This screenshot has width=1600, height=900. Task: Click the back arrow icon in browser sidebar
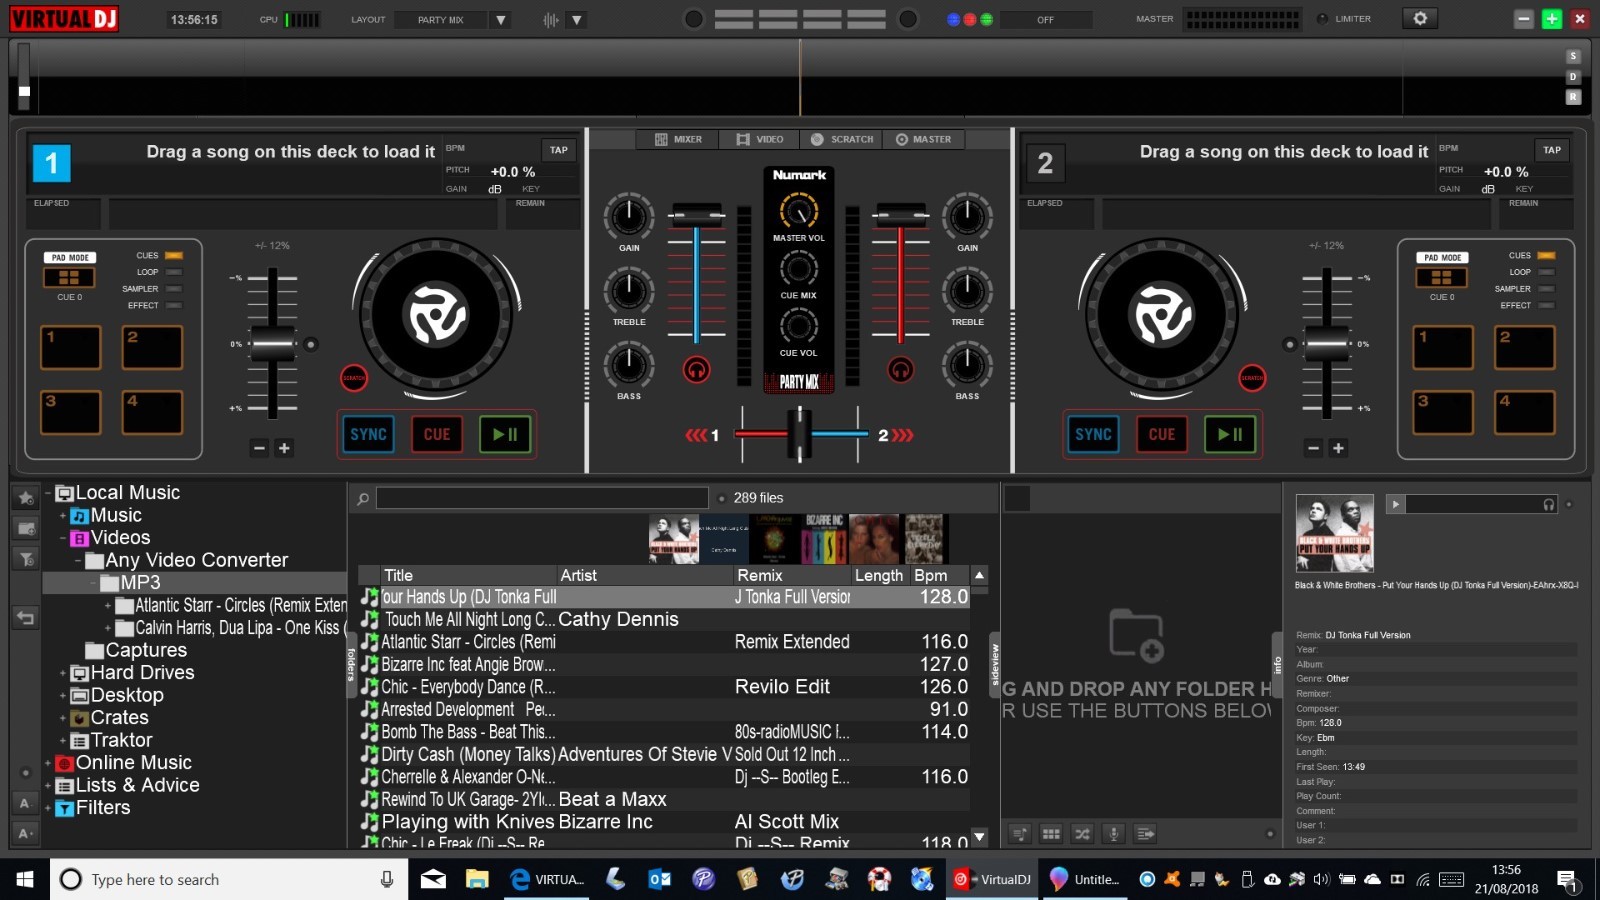click(x=26, y=618)
